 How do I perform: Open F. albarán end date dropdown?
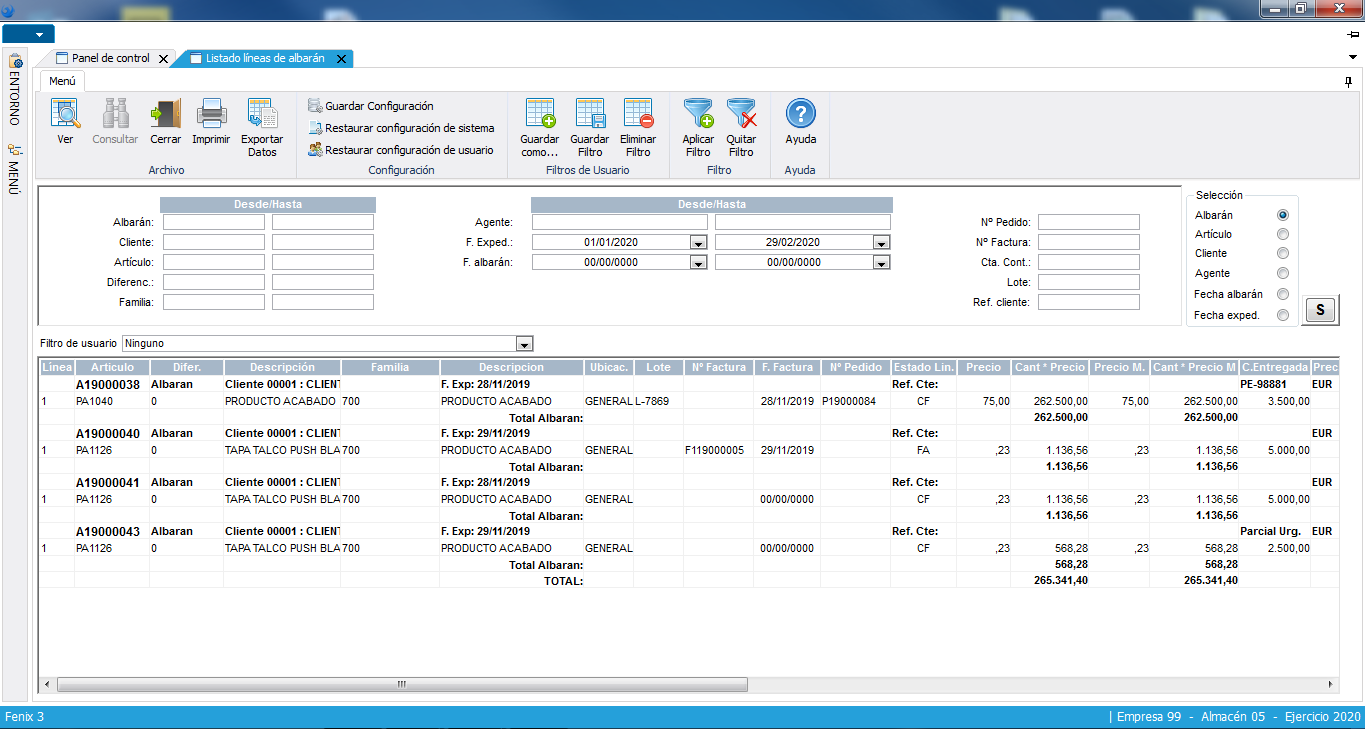pos(880,263)
